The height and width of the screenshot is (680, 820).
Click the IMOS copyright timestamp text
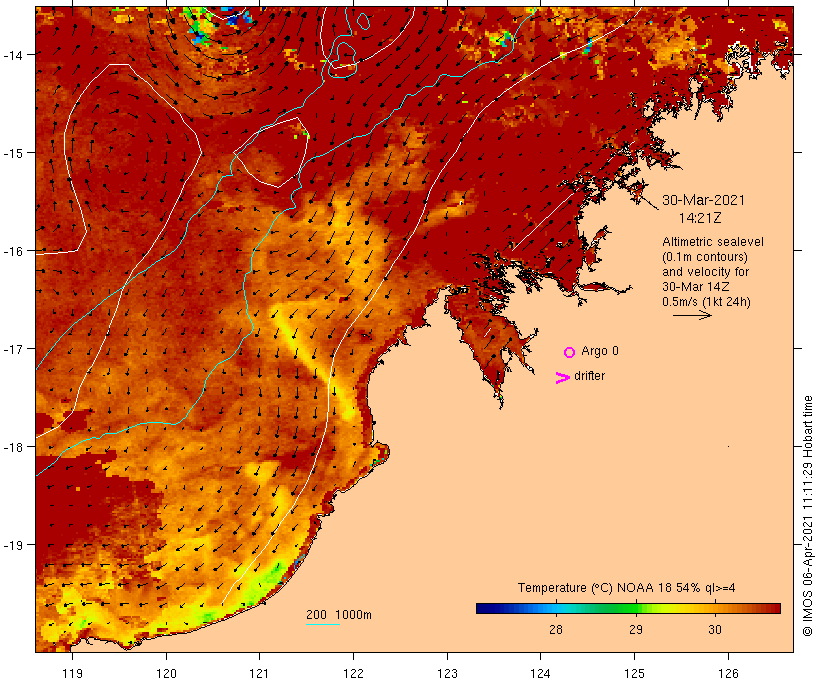808,516
